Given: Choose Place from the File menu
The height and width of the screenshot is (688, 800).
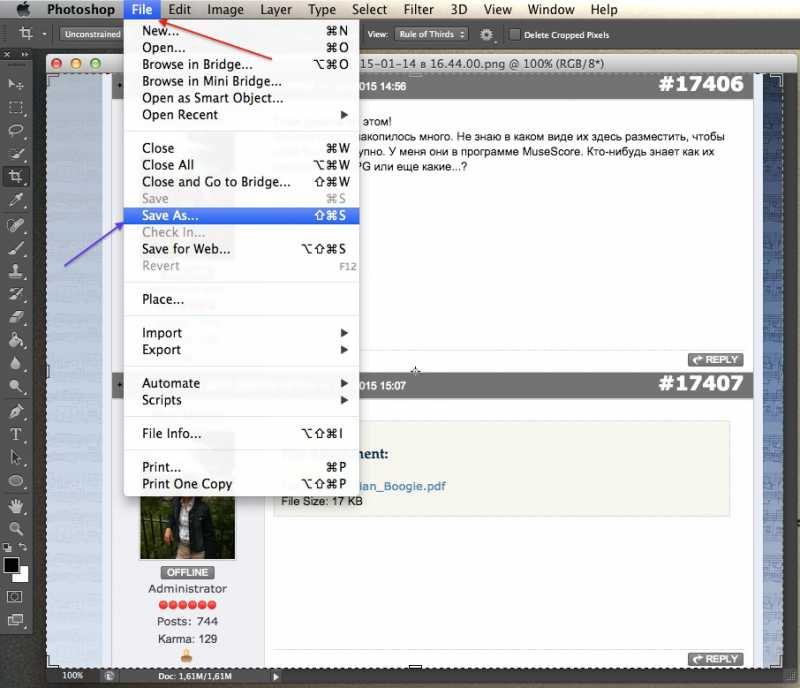Looking at the screenshot, I should (x=242, y=299).
